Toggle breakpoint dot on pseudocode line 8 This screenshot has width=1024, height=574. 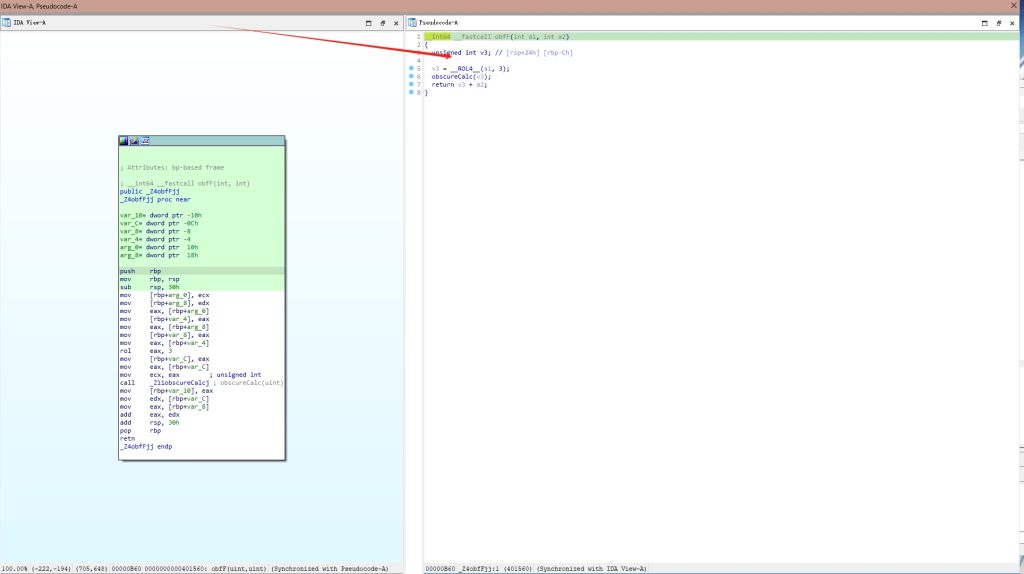[411, 93]
